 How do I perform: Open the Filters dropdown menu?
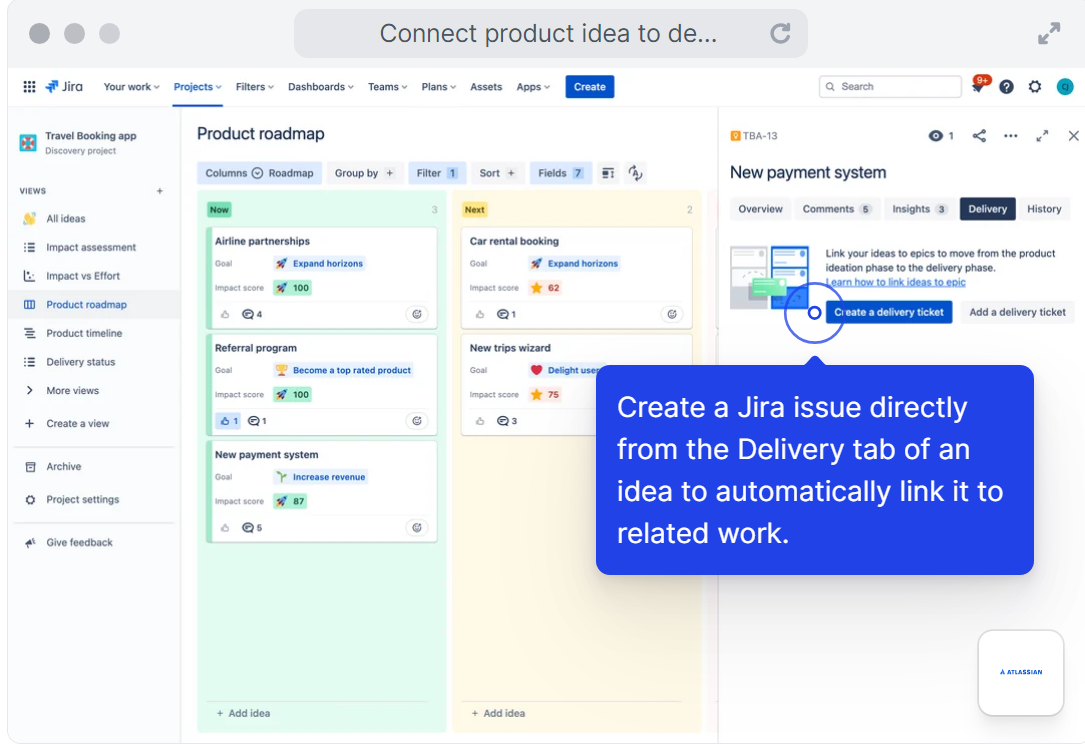255,87
